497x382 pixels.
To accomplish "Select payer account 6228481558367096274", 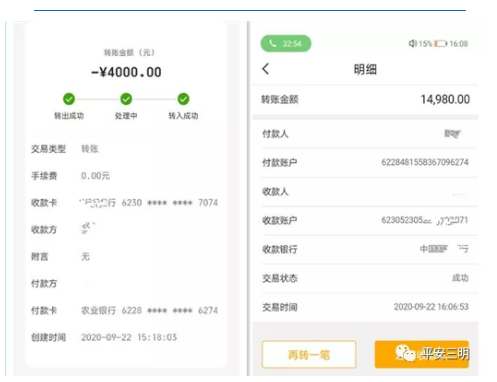I will [x=425, y=162].
